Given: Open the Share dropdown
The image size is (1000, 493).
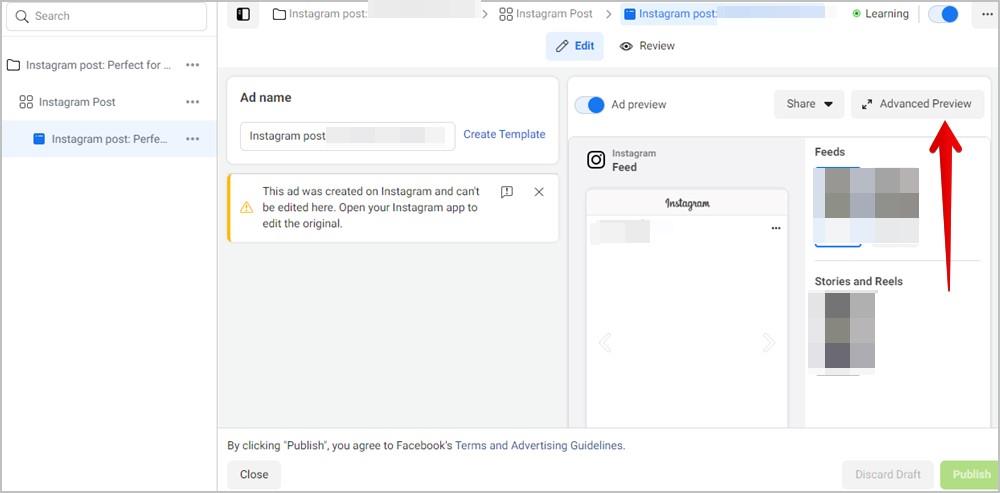Looking at the screenshot, I should (x=809, y=104).
